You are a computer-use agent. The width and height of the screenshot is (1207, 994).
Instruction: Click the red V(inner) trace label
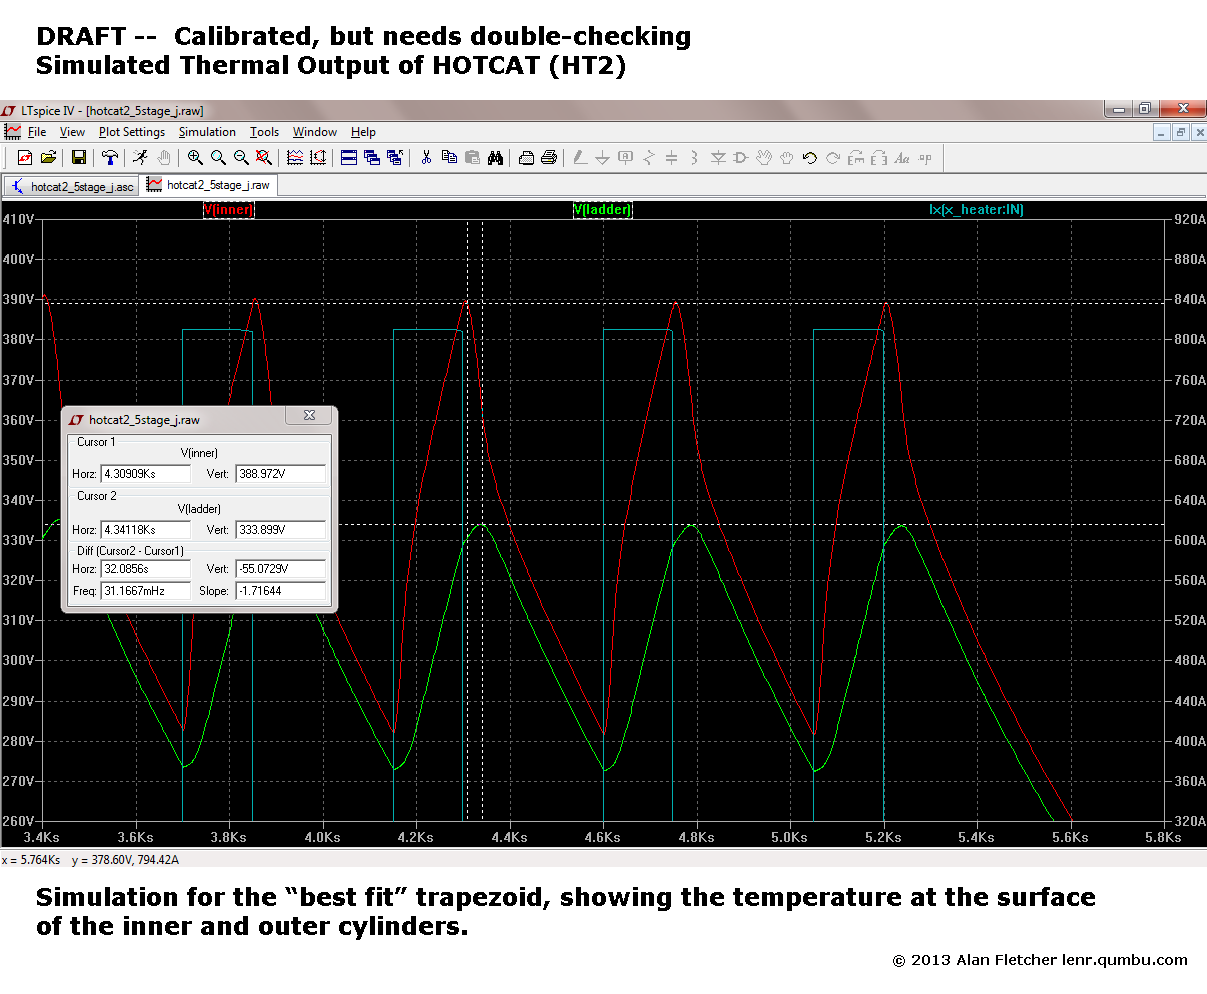coord(228,210)
